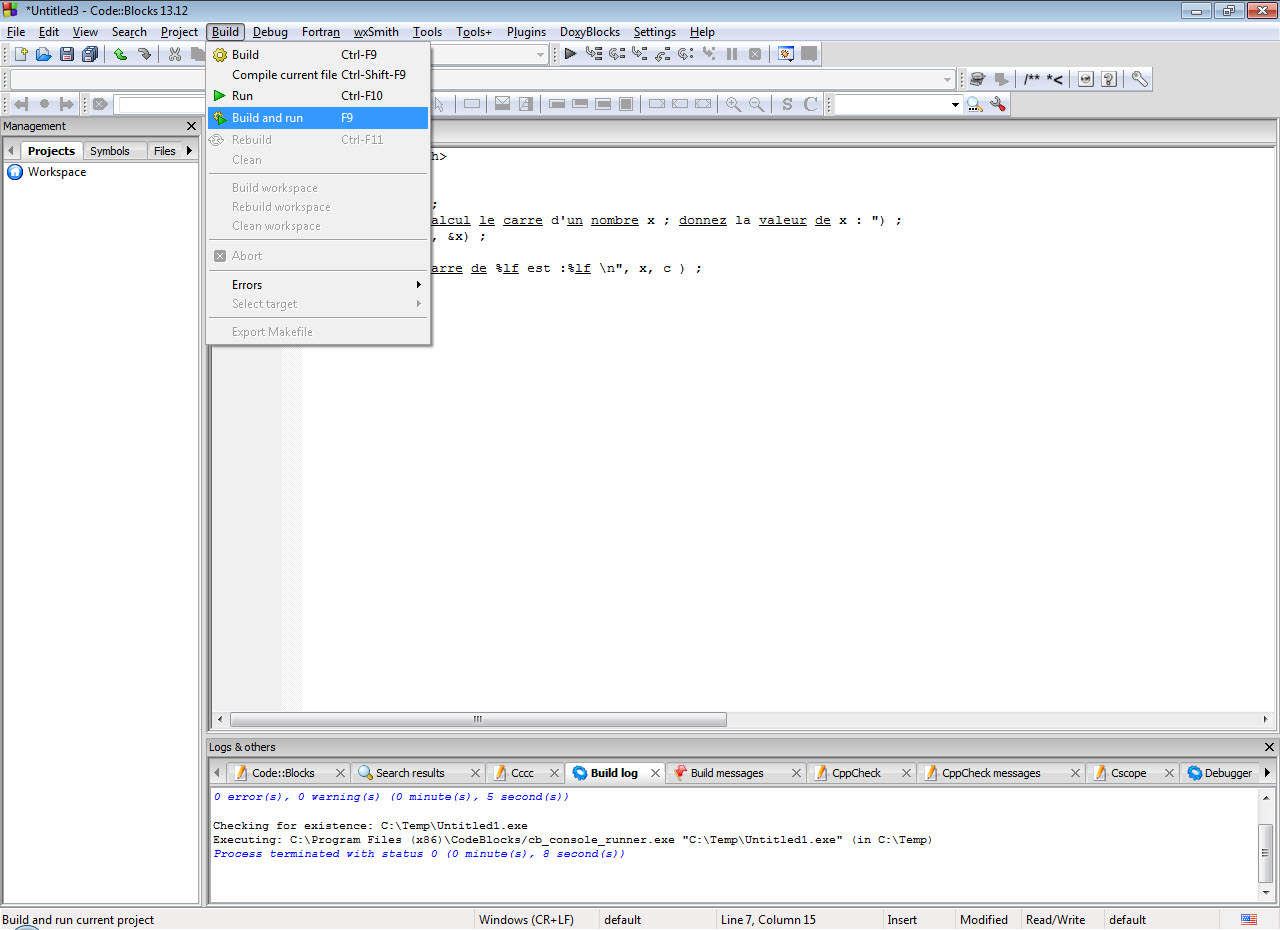Start debugger with Debug/Continue icon
Viewport: 1280px width, 930px height.
570,54
